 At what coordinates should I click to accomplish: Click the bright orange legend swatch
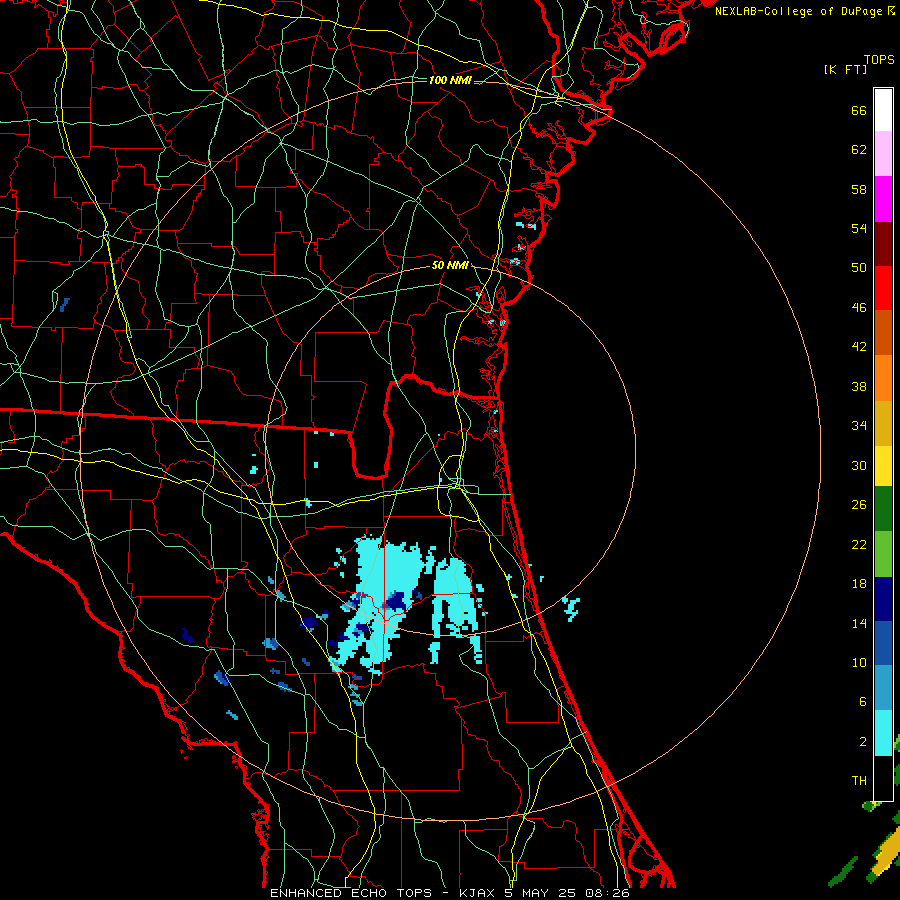(x=883, y=377)
